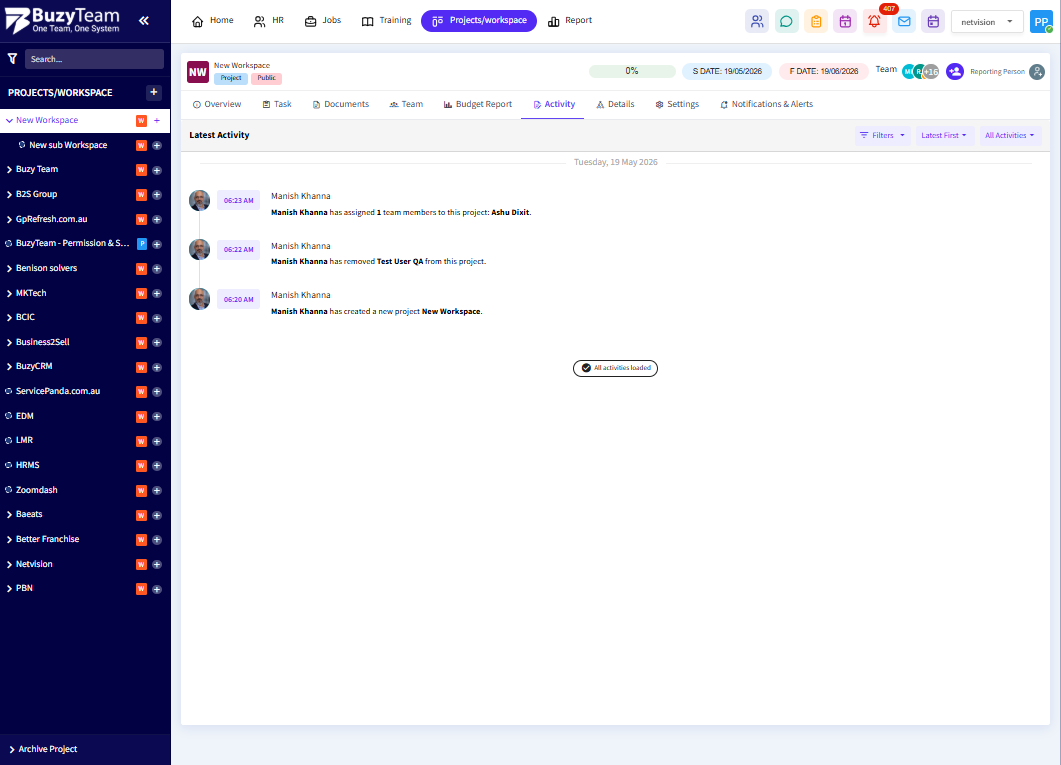The height and width of the screenshot is (765, 1061).
Task: Open the team members icon in header
Action: coord(757,22)
